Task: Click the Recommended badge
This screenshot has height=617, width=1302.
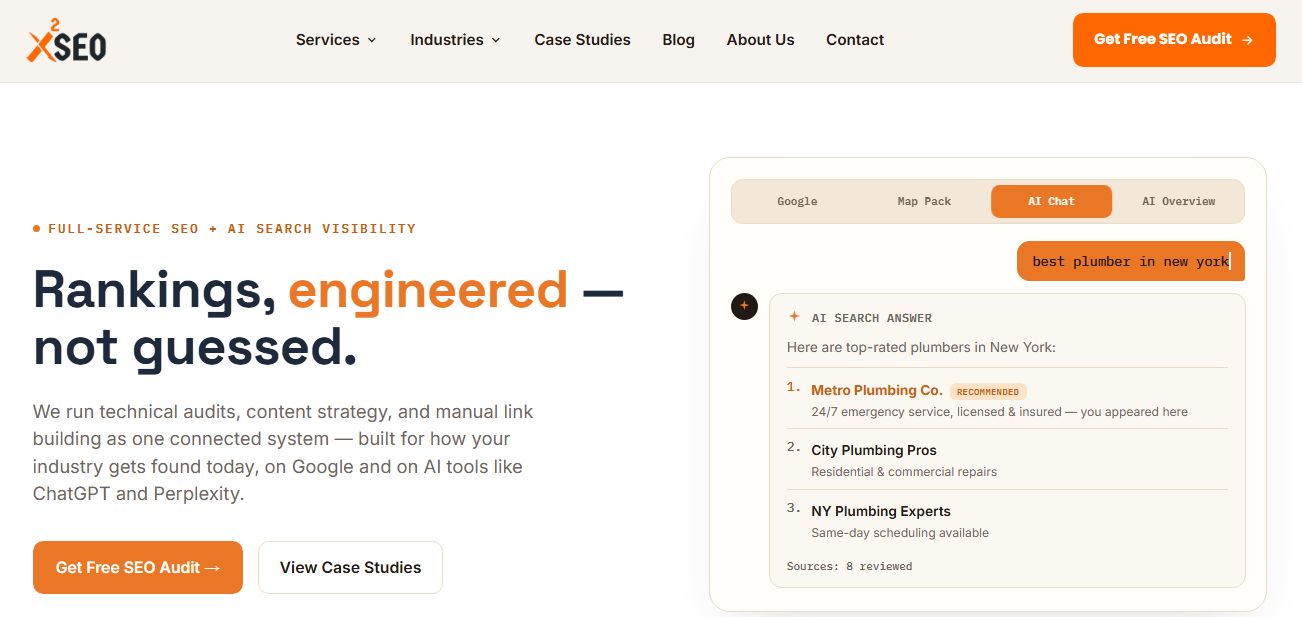Action: point(988,392)
